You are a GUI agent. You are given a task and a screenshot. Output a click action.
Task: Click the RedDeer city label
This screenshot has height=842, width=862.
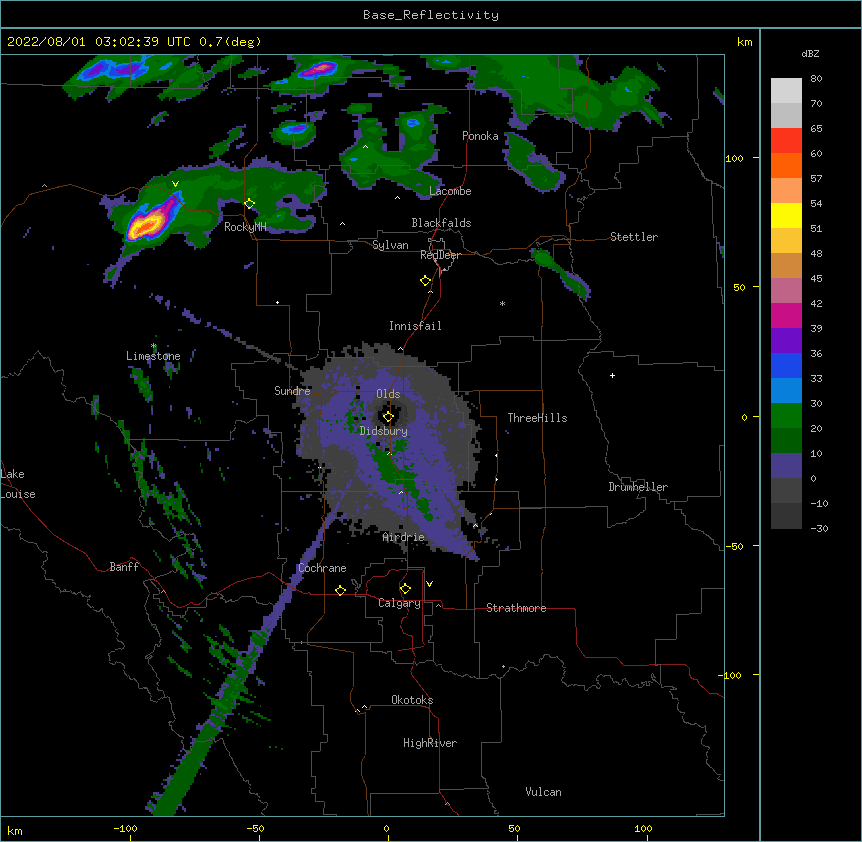pos(440,255)
